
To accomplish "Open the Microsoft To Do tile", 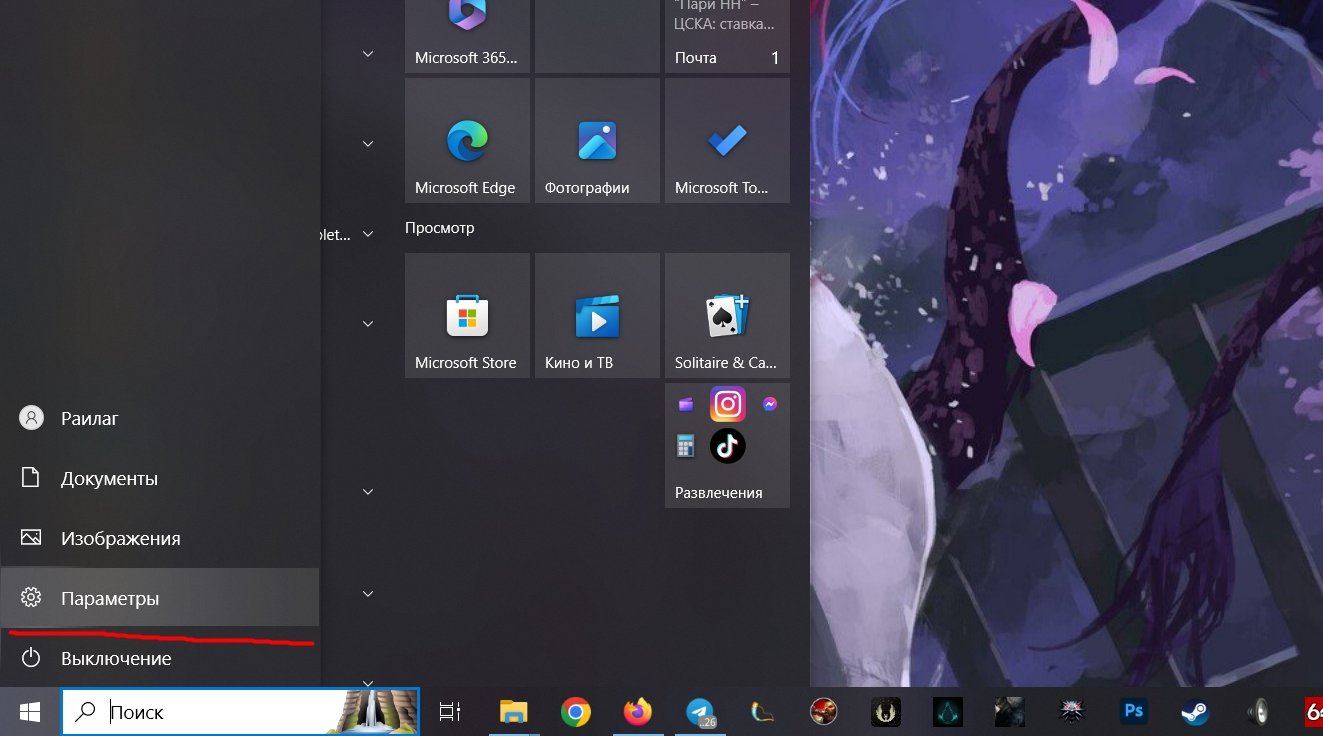I will (727, 141).
